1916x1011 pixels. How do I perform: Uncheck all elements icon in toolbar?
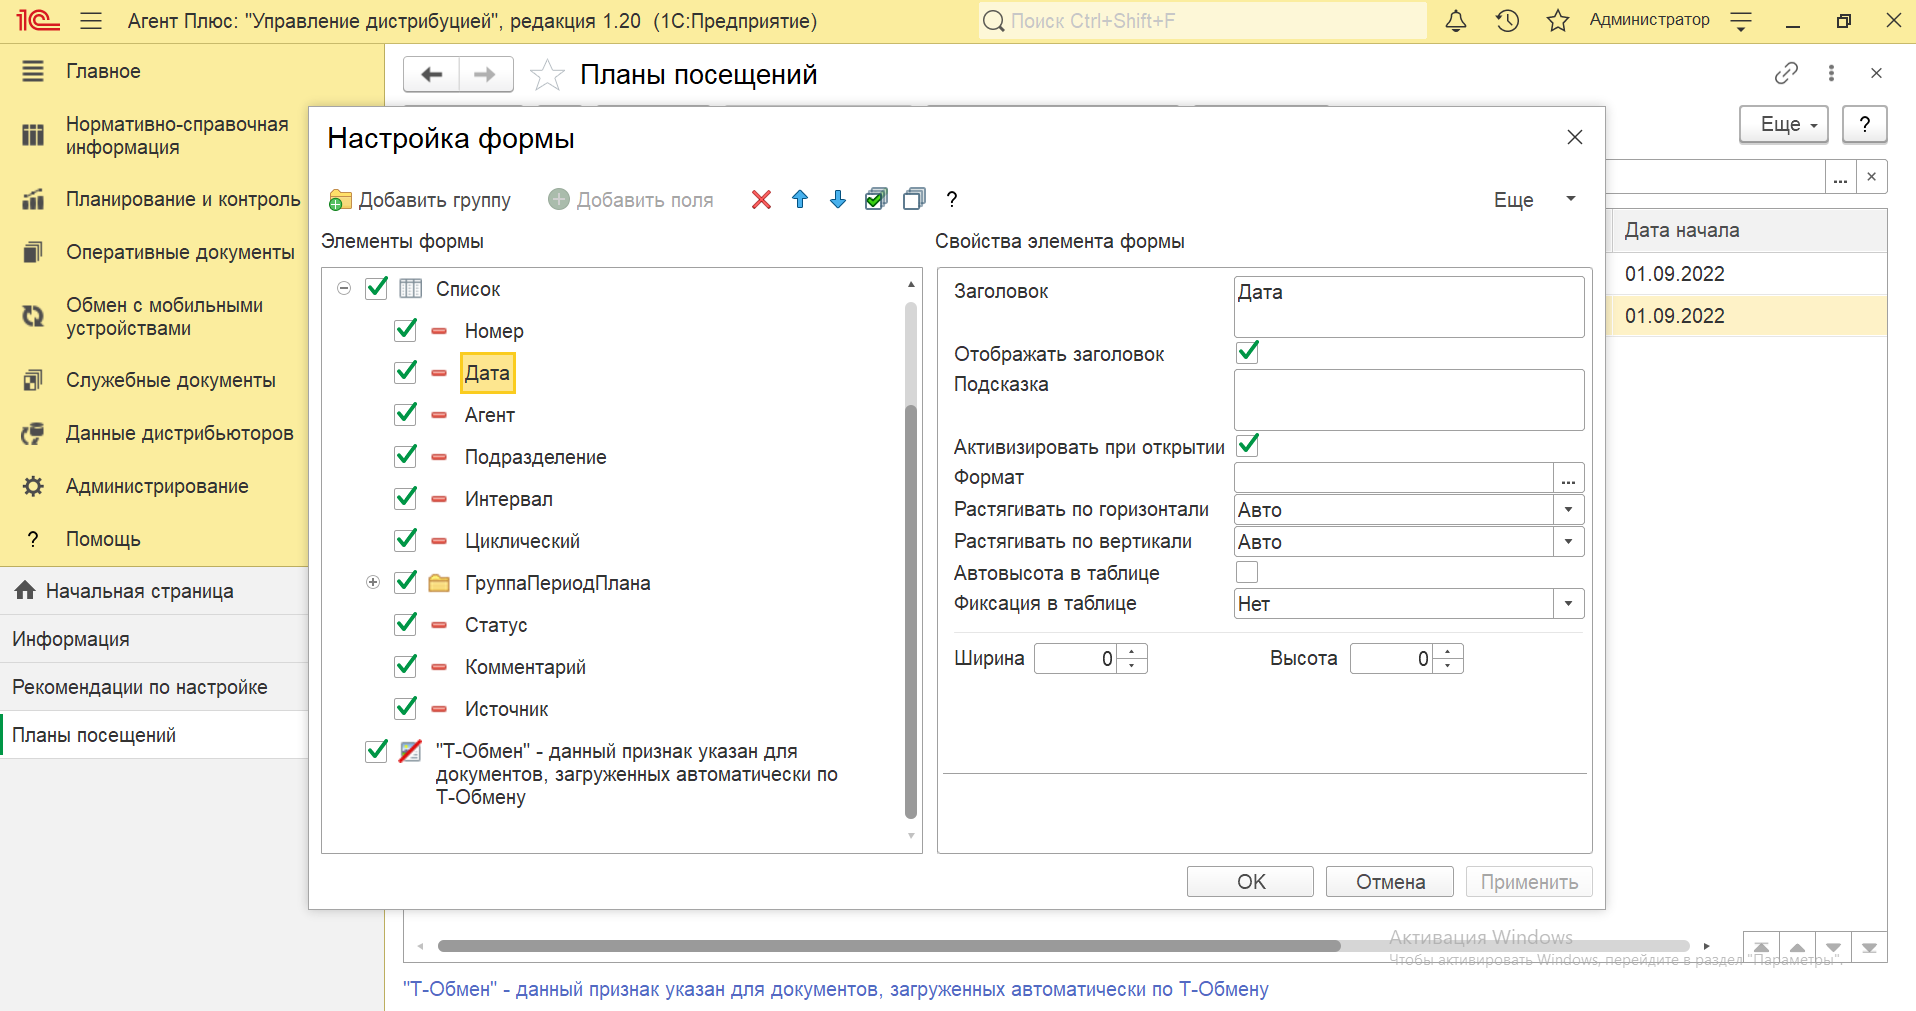click(914, 200)
